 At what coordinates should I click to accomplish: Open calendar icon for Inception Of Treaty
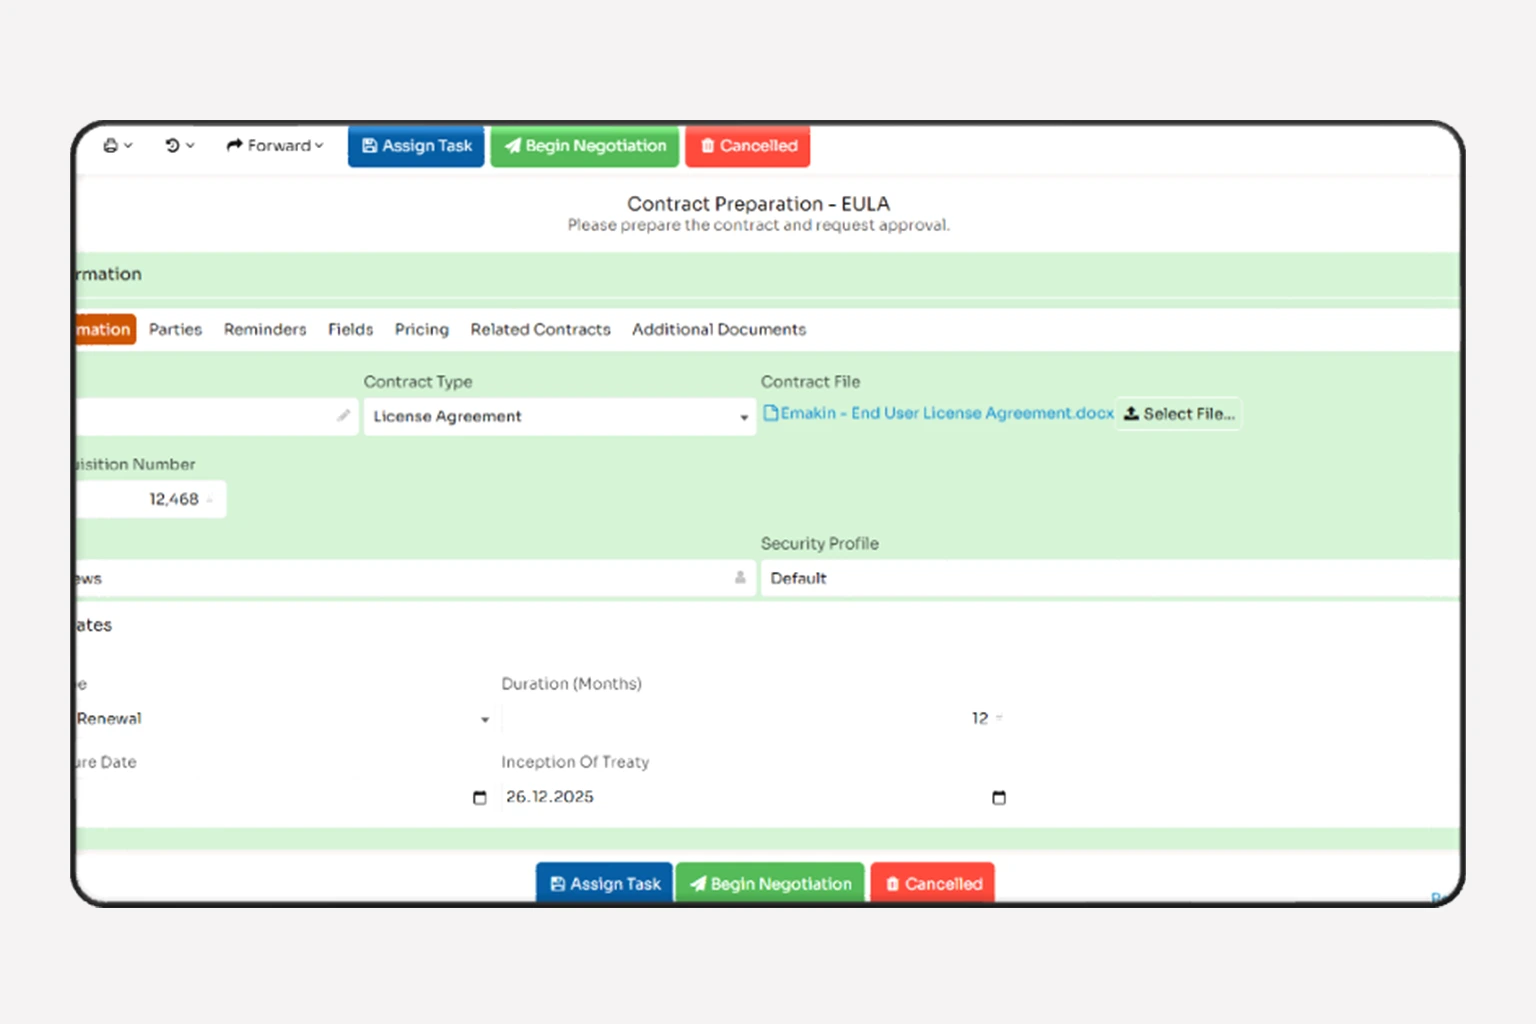(998, 797)
